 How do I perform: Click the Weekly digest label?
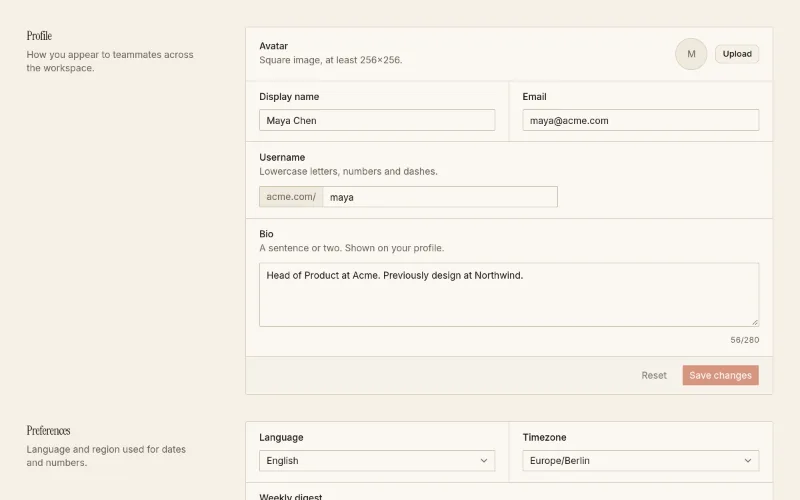[291, 496]
